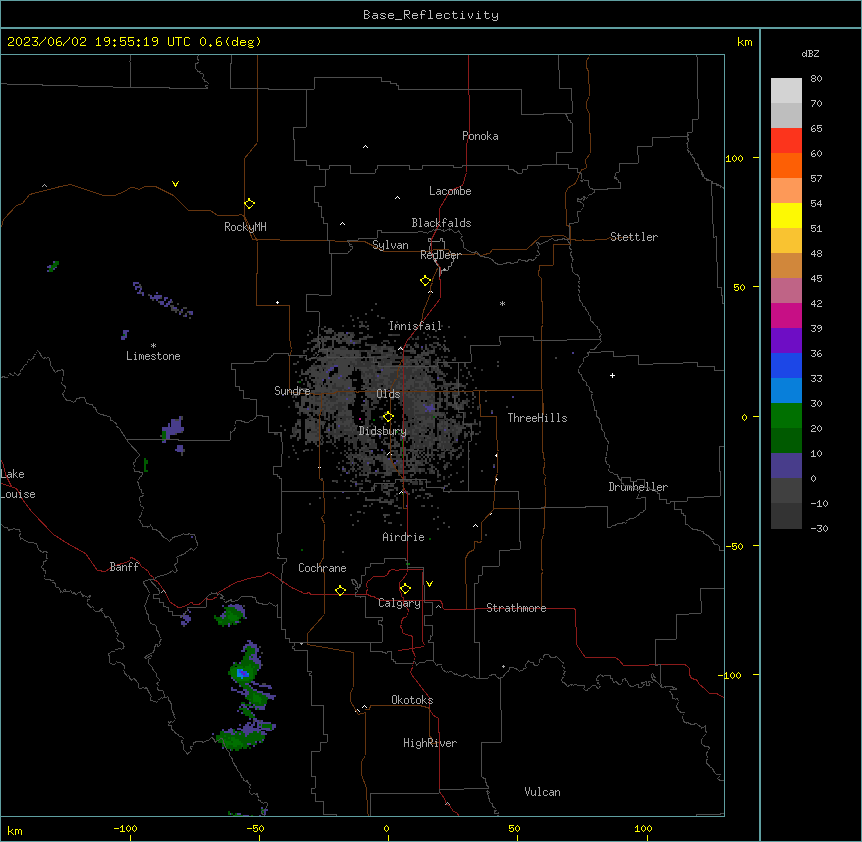Click the km unit label at top right

point(745,42)
